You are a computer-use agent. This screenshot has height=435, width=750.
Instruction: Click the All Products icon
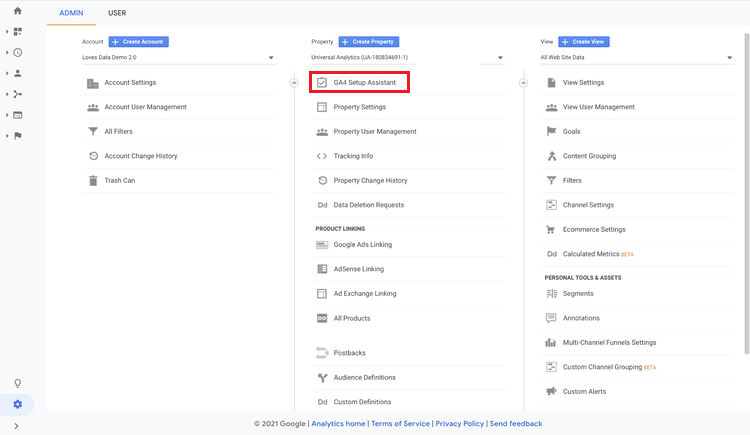pos(322,318)
